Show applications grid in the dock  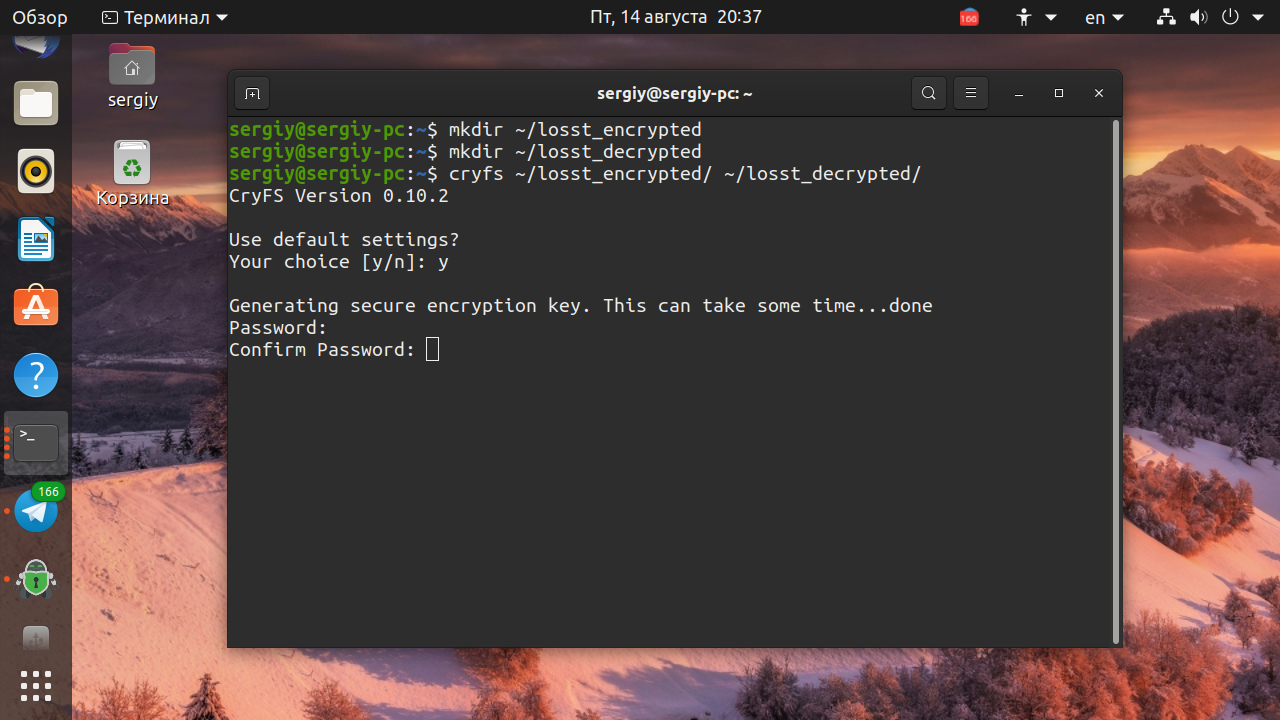[36, 686]
